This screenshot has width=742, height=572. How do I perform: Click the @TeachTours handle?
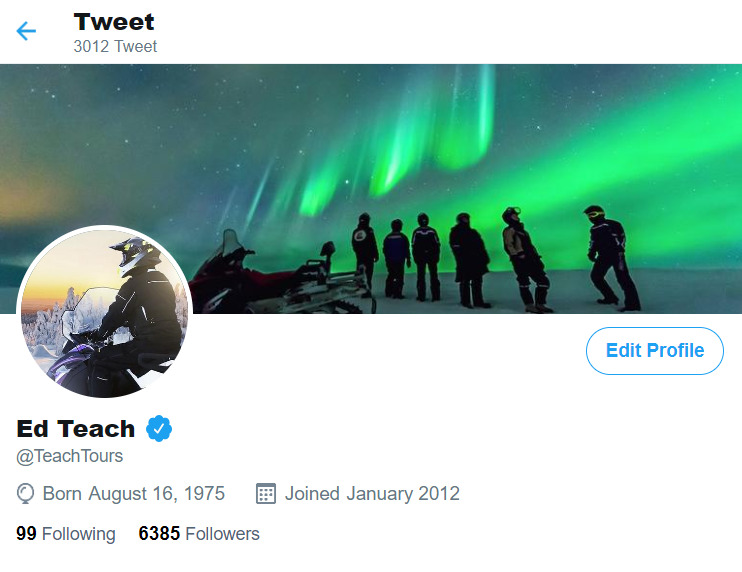pyautogui.click(x=70, y=456)
